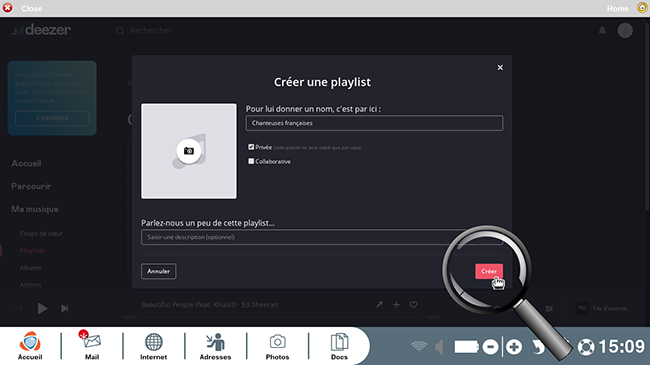Open Internet in the bottom dock
This screenshot has width=650, height=365.
153,346
